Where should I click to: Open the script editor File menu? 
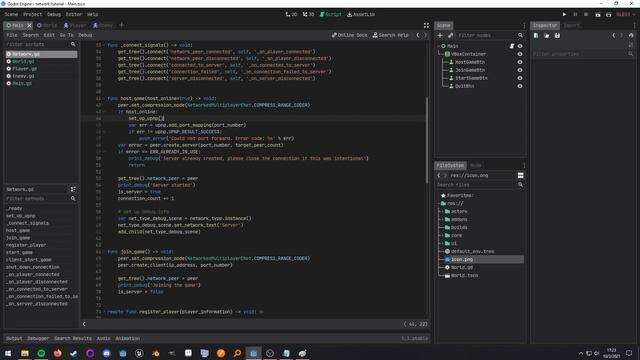(12, 36)
